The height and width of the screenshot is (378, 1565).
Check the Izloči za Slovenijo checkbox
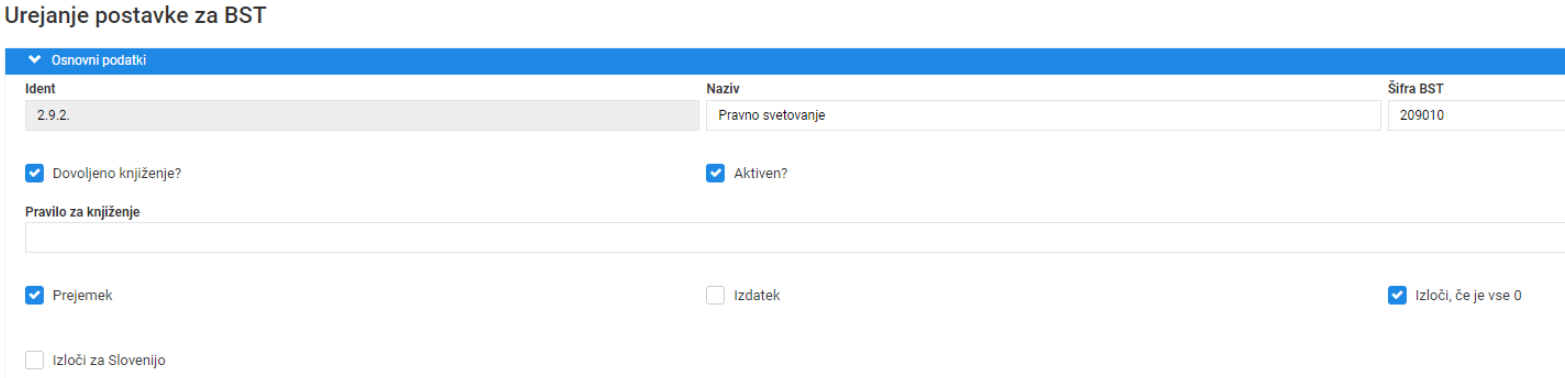point(34,360)
